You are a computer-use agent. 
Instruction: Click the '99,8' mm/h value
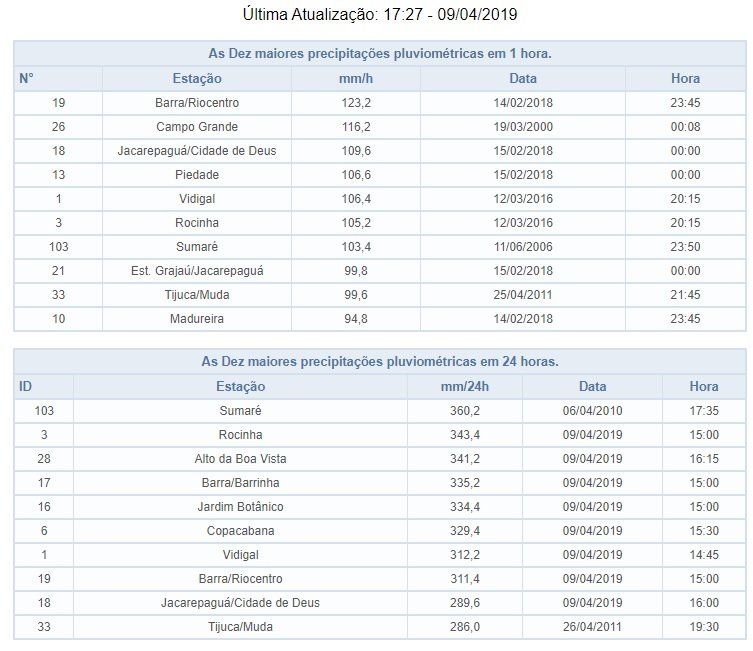pyautogui.click(x=356, y=271)
